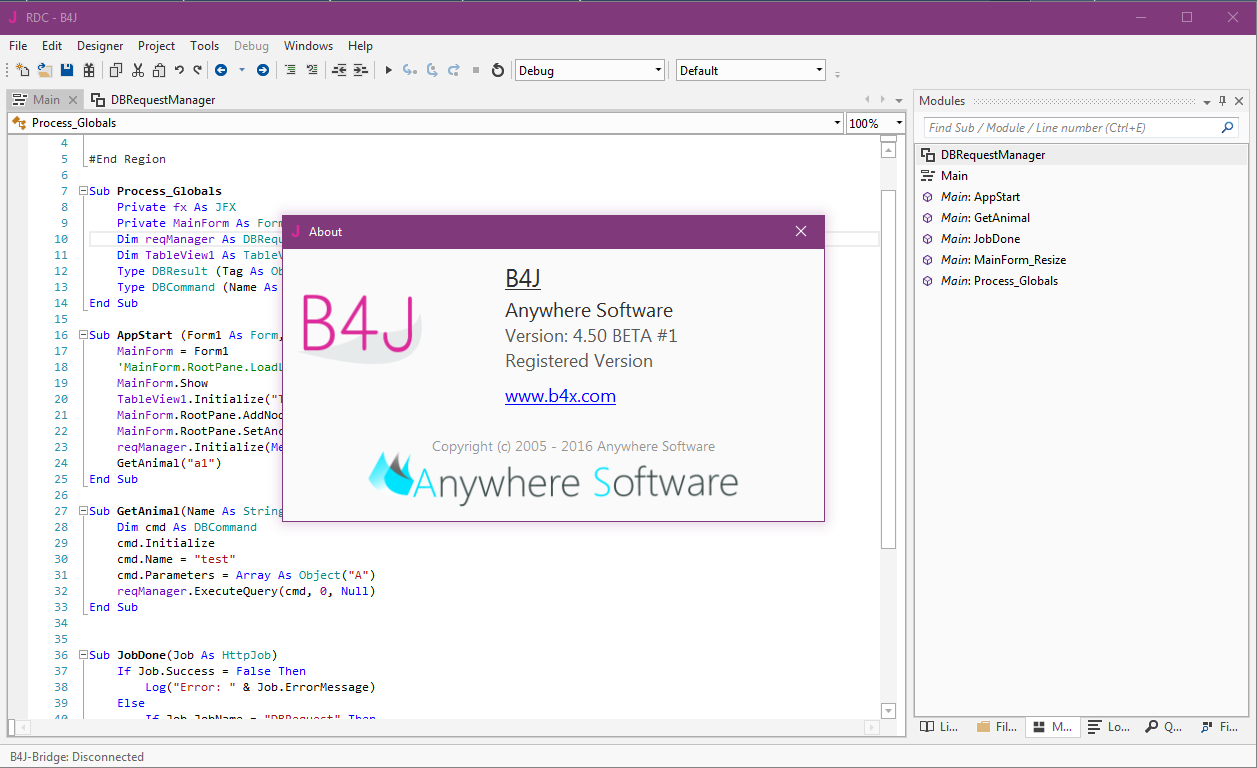Collapse the Process_Globals sub fold marker
Viewport: 1257px width, 768px height.
click(82, 191)
